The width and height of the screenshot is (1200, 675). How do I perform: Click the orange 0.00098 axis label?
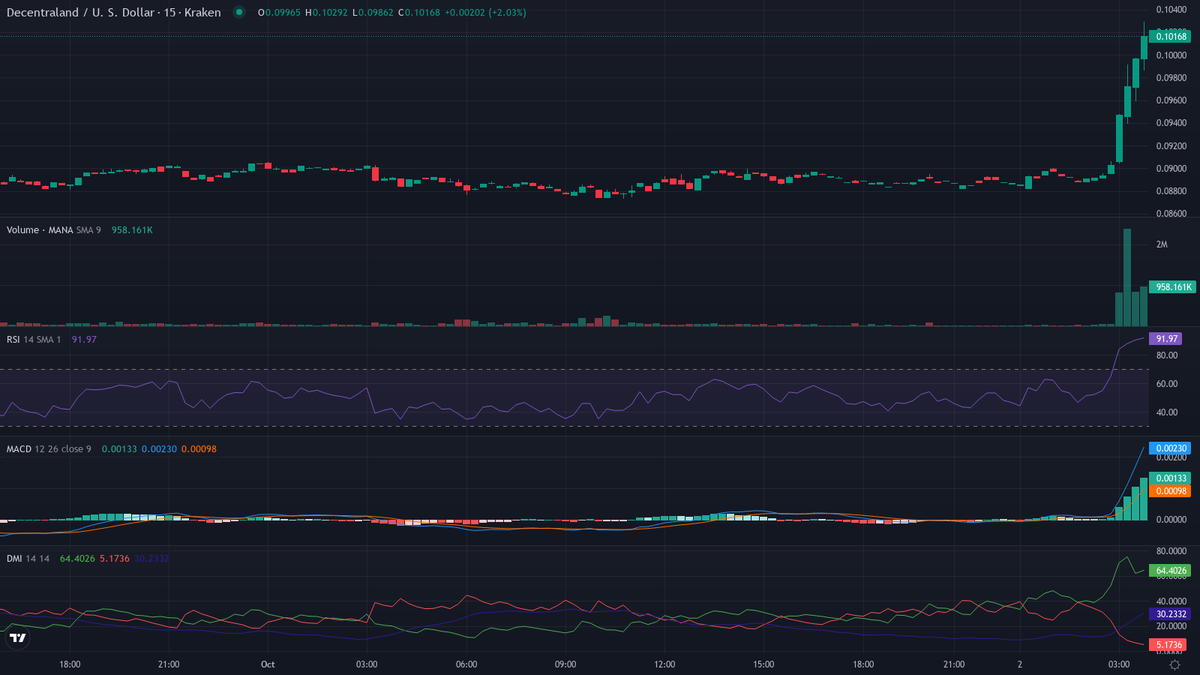coord(1170,491)
